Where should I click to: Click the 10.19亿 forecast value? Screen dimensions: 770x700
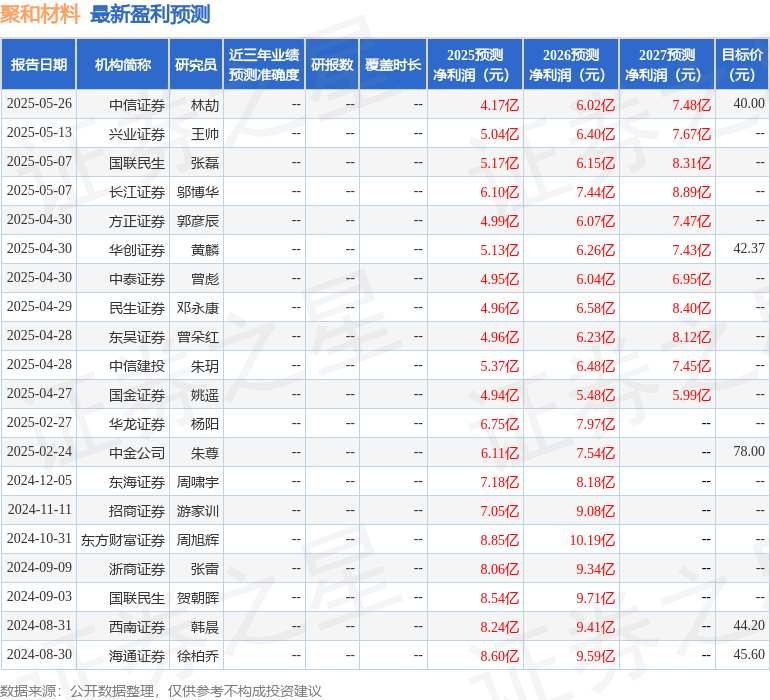point(592,540)
